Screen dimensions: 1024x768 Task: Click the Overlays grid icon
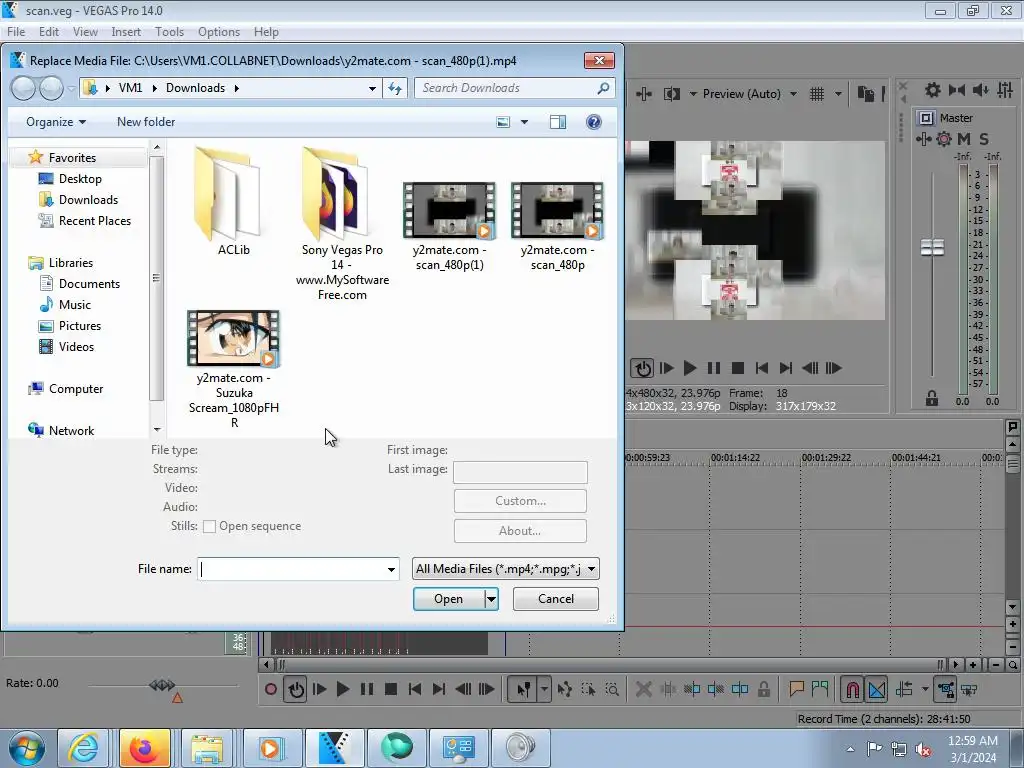click(817, 94)
